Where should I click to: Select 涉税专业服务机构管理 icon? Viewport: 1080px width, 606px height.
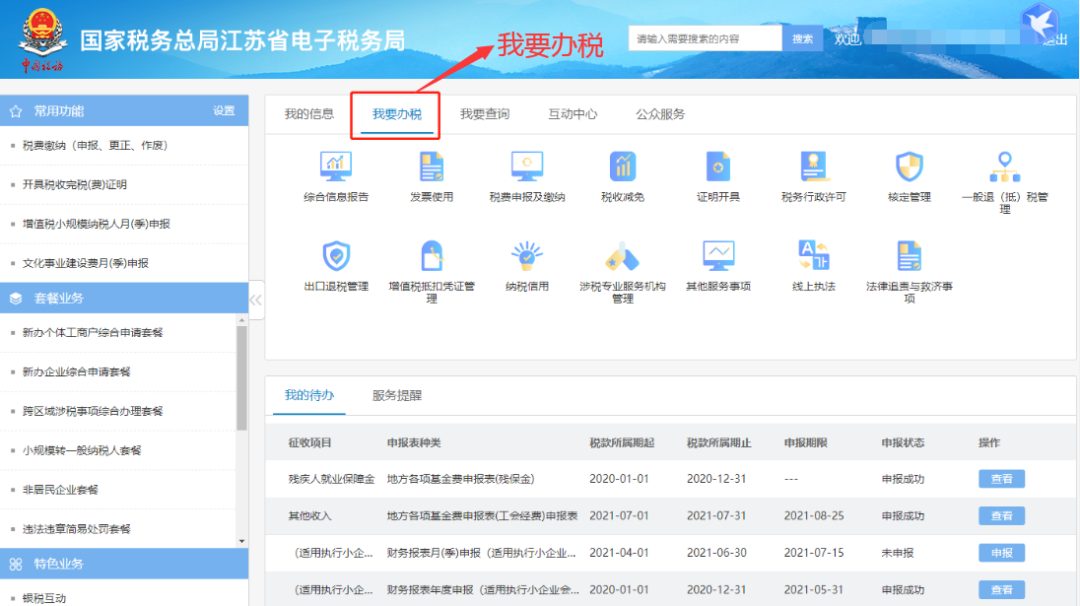pyautogui.click(x=623, y=256)
